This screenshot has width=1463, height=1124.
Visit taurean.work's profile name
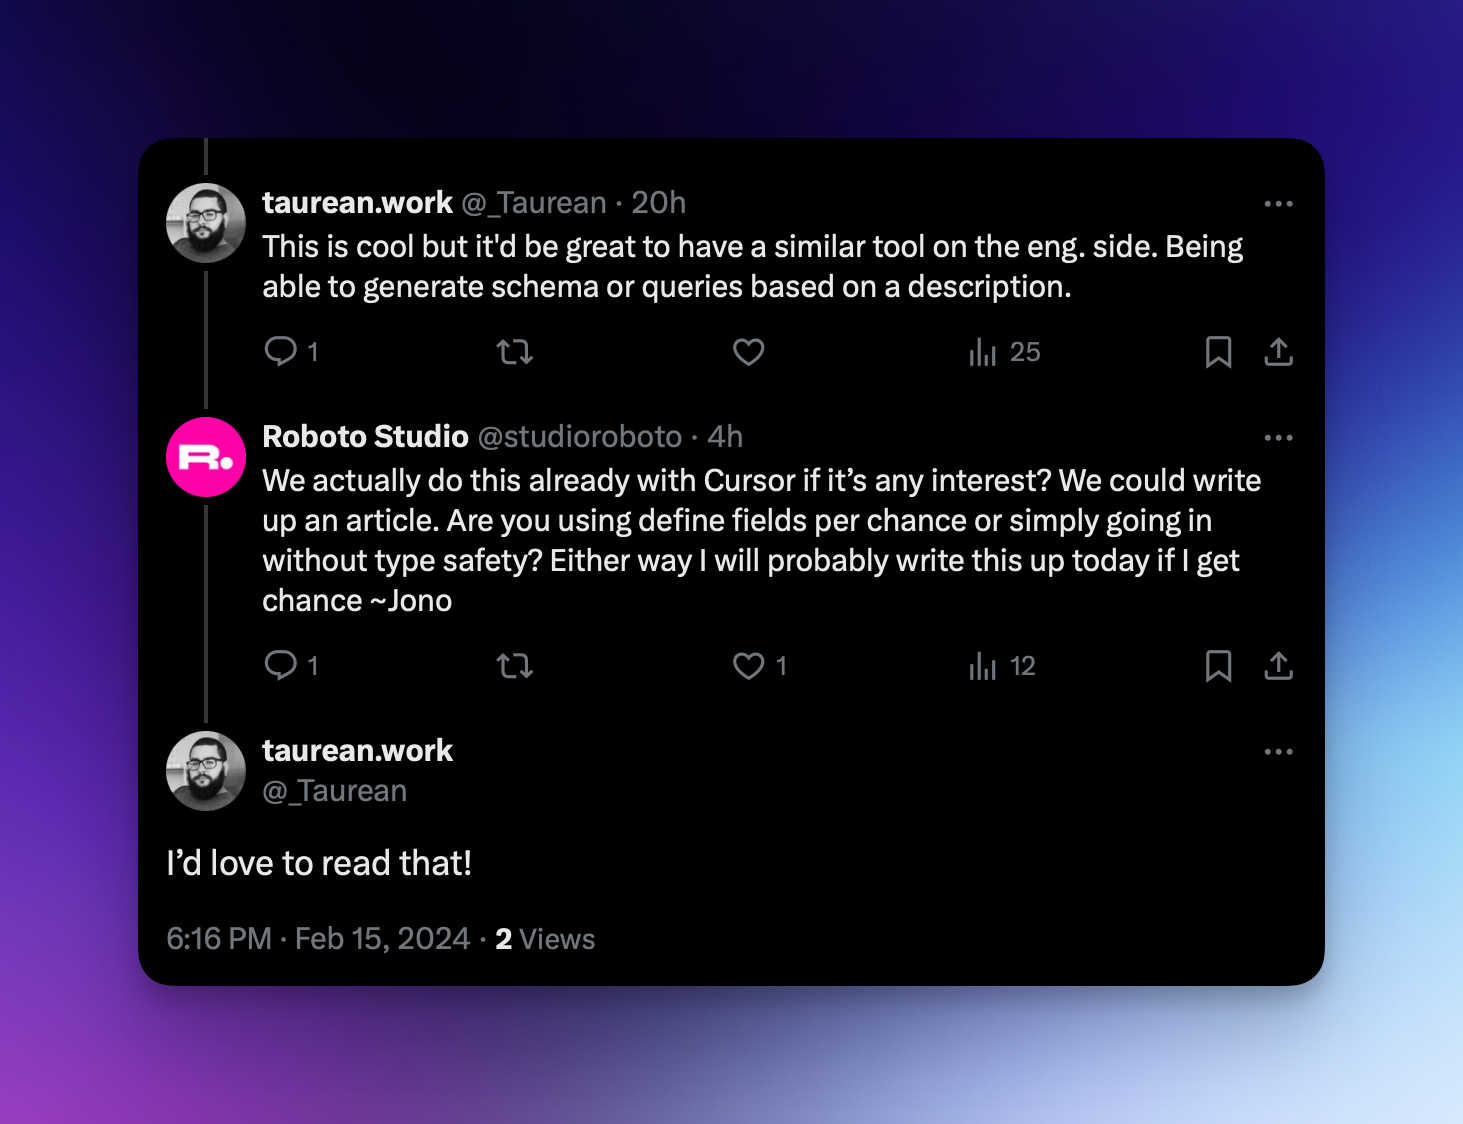(357, 202)
